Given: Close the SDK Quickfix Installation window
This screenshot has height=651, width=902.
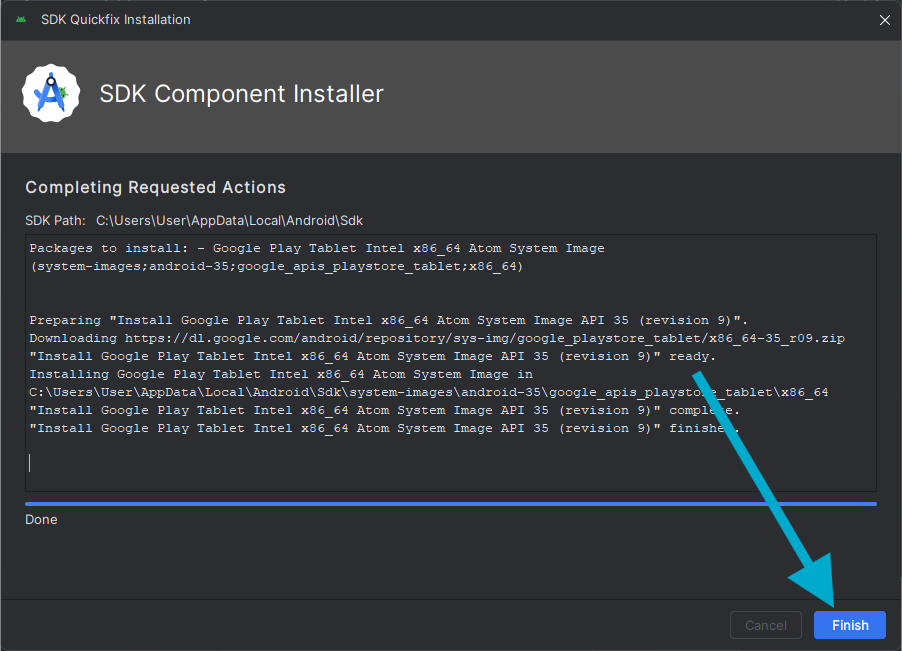Looking at the screenshot, I should pos(884,20).
